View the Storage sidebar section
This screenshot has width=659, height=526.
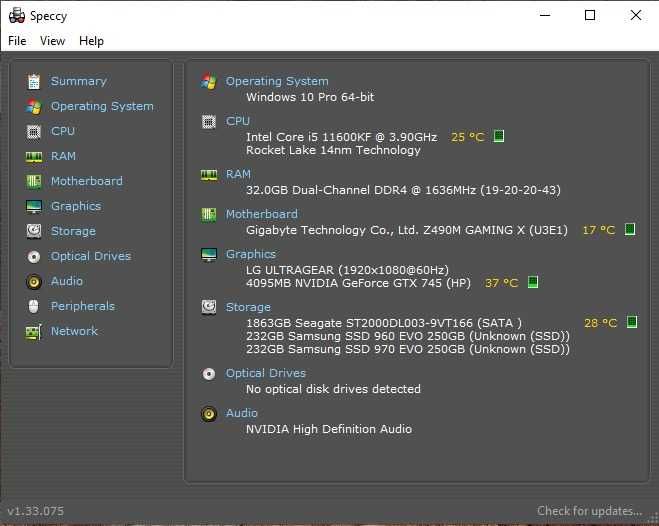(73, 231)
